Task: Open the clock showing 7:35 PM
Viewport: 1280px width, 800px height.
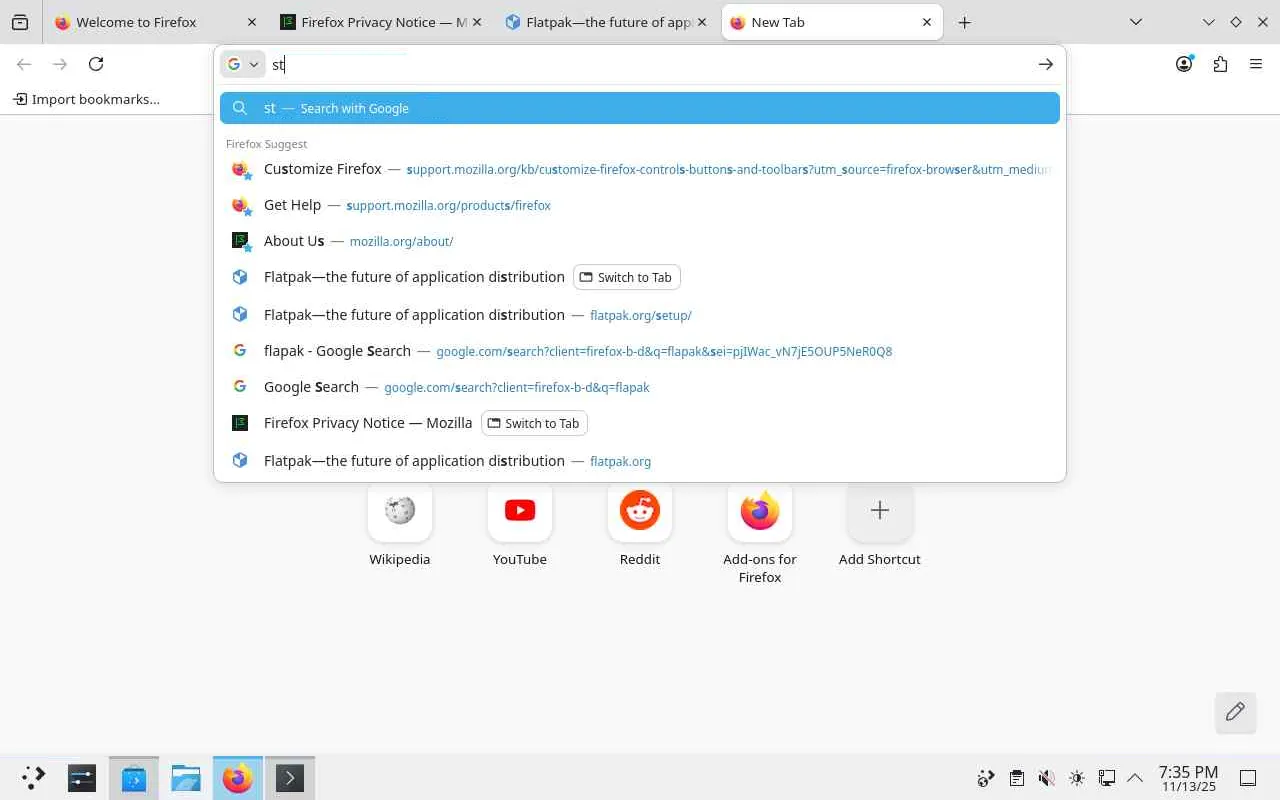Action: click(1188, 778)
